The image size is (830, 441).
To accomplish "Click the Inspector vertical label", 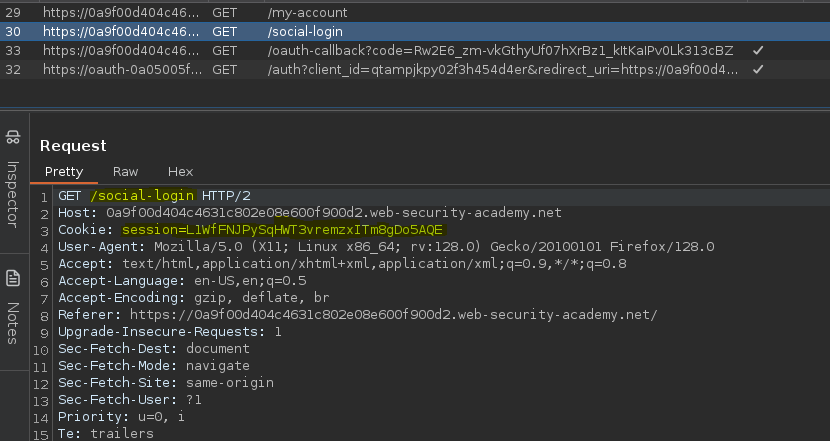I will pyautogui.click(x=13, y=194).
